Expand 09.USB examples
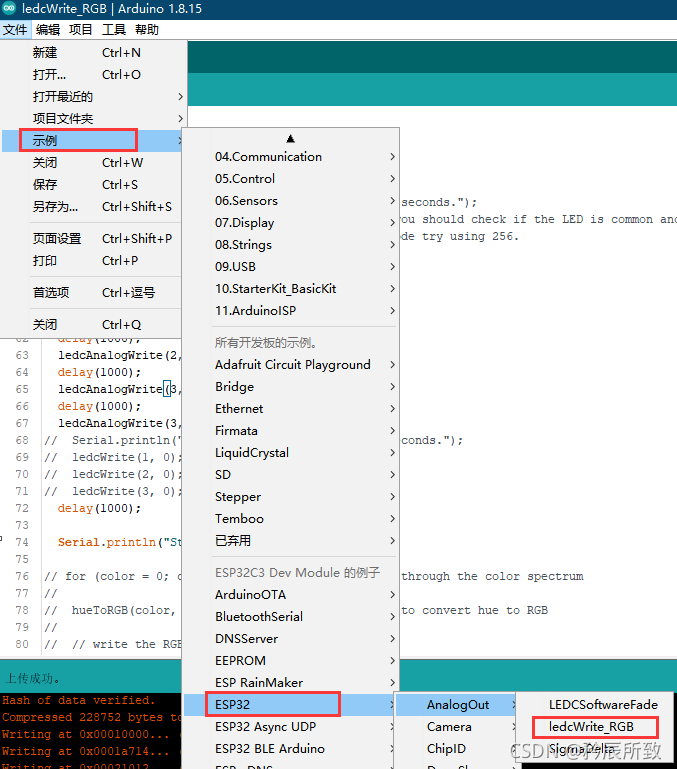This screenshot has width=677, height=769. tap(290, 267)
